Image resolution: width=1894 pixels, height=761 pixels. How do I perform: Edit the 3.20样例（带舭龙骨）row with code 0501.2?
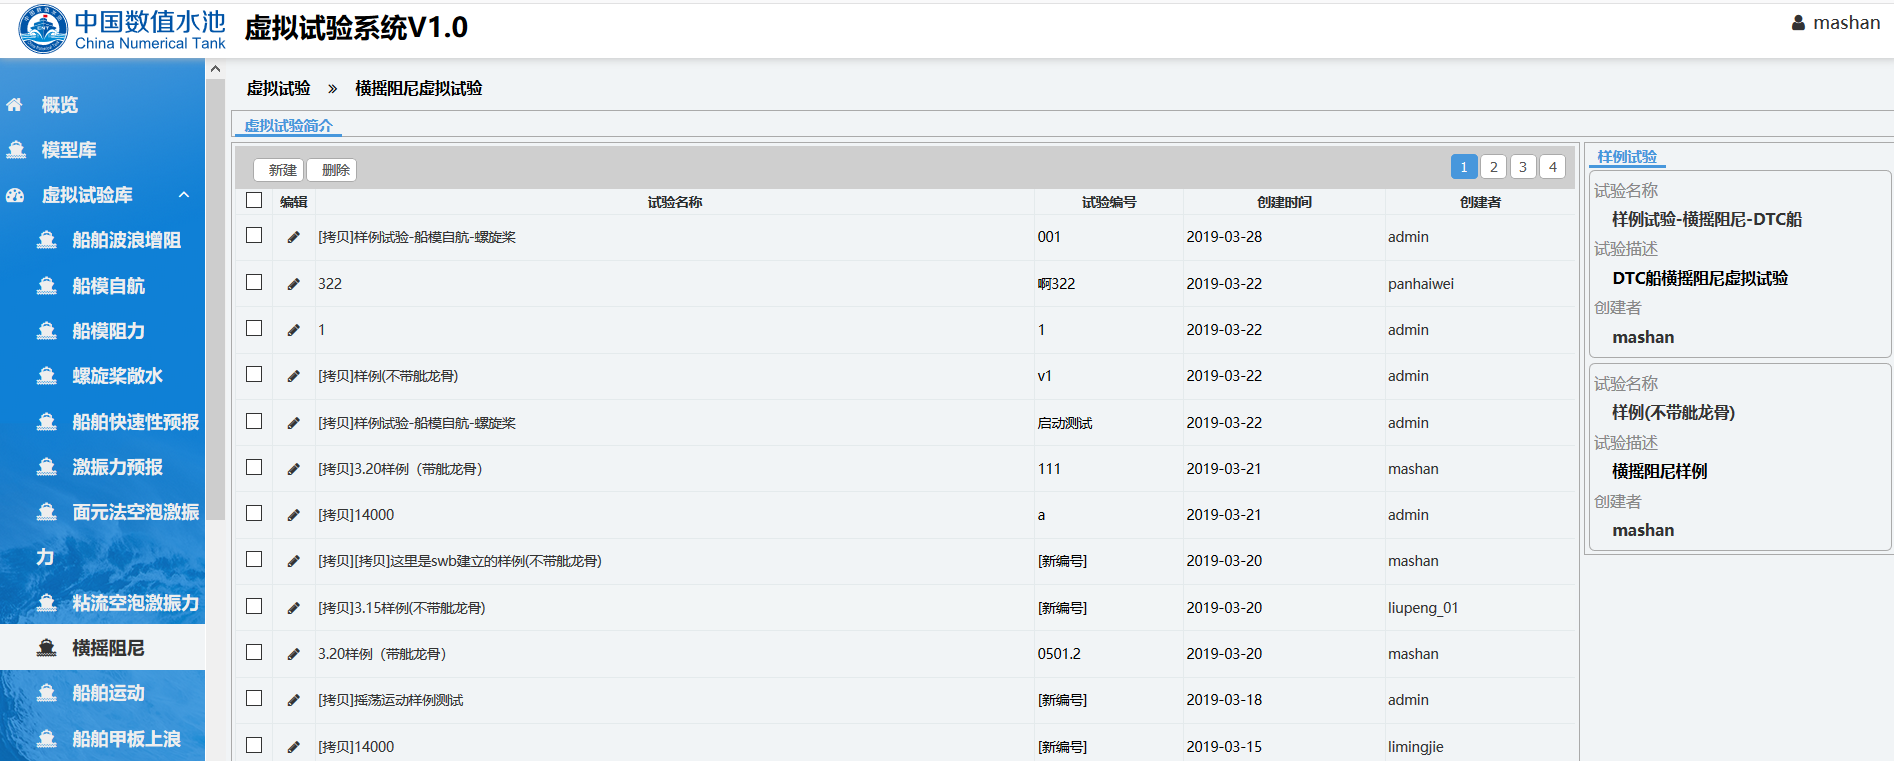tap(293, 654)
